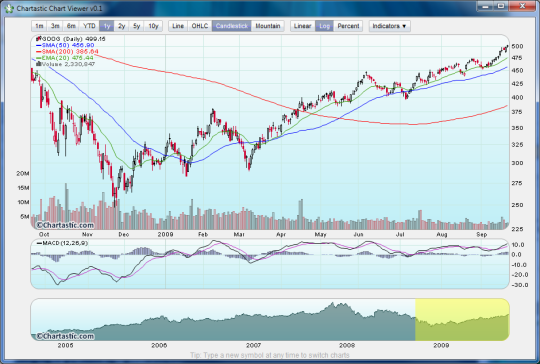Switch range to 3m
Image resolution: width=540 pixels, height=364 pixels.
coord(55,26)
